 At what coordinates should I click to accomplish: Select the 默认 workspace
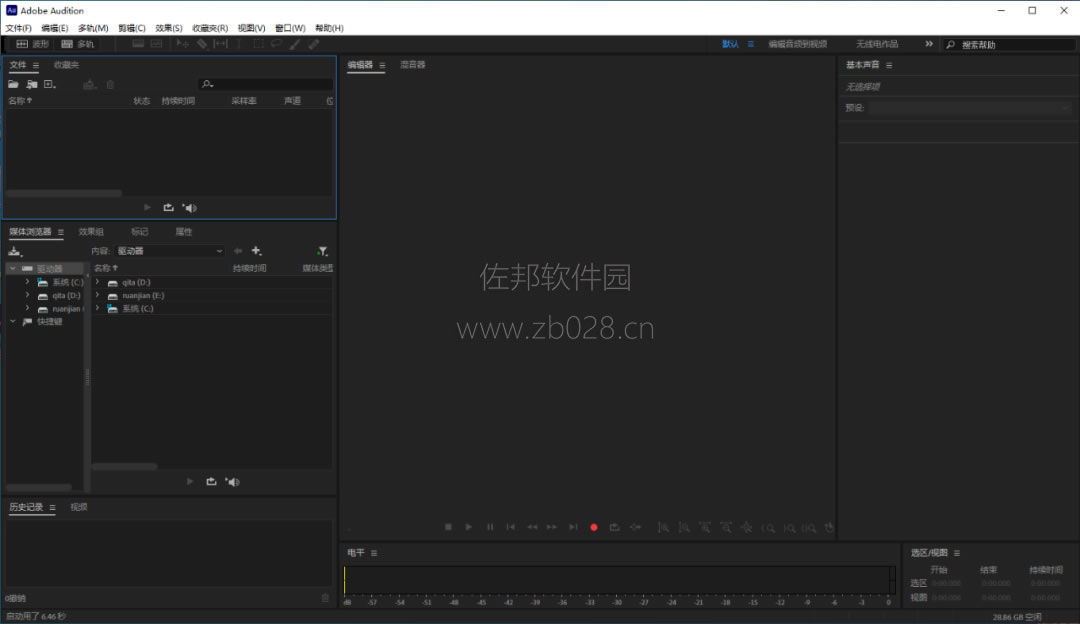coord(730,44)
